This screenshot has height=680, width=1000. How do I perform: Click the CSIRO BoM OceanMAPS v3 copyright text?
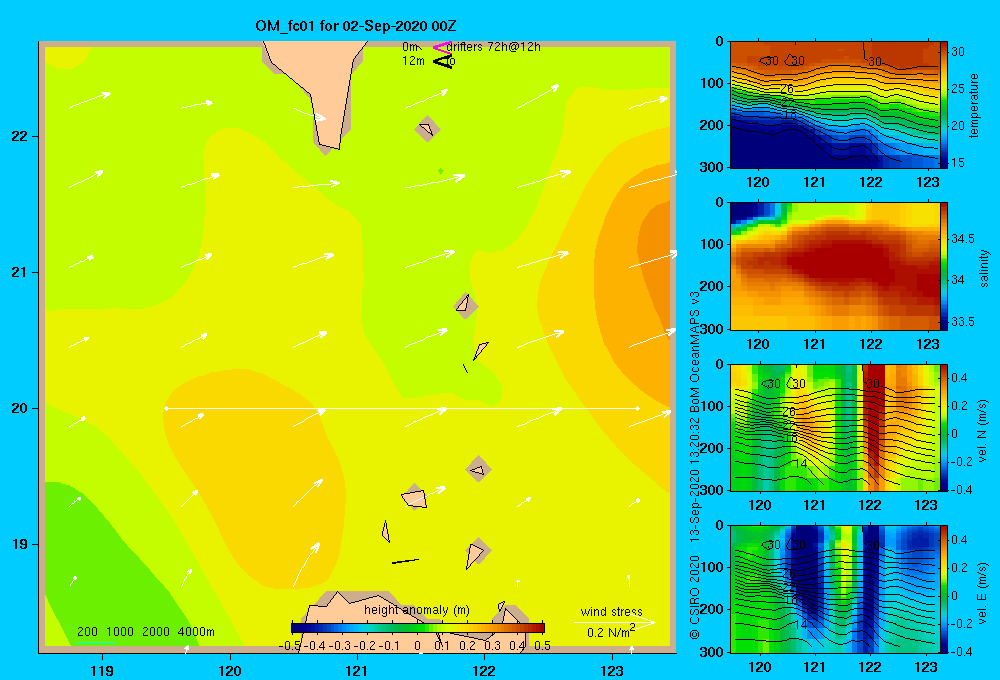pyautogui.click(x=695, y=465)
